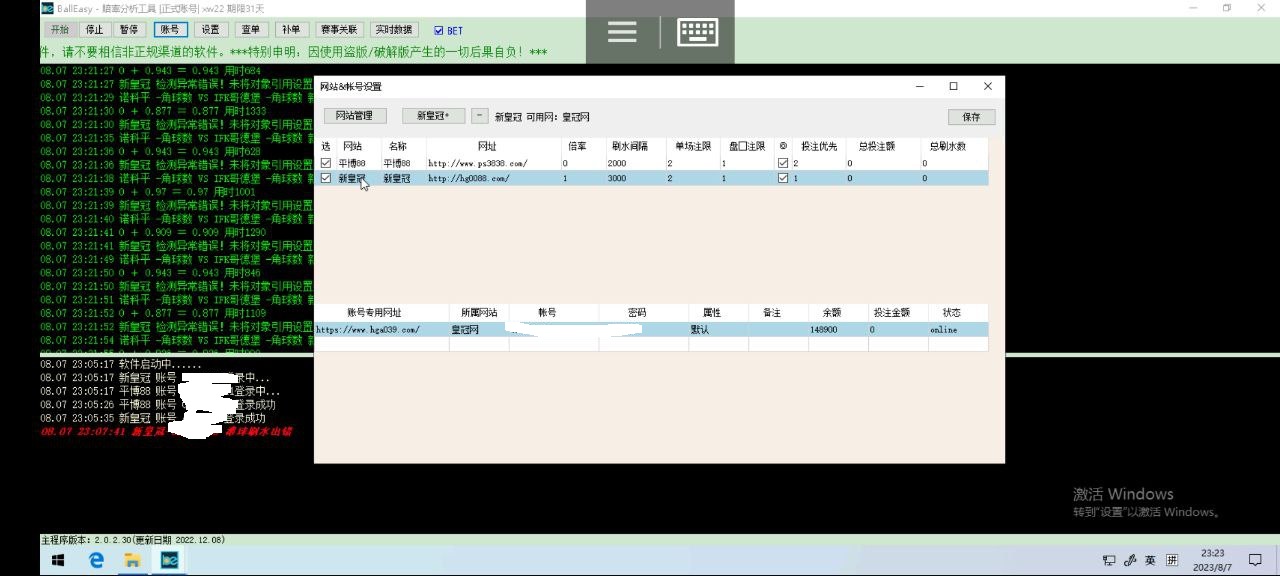The image size is (1280, 576).
Task: Uncheck selection box for 新皇冠 row
Action: pos(326,178)
